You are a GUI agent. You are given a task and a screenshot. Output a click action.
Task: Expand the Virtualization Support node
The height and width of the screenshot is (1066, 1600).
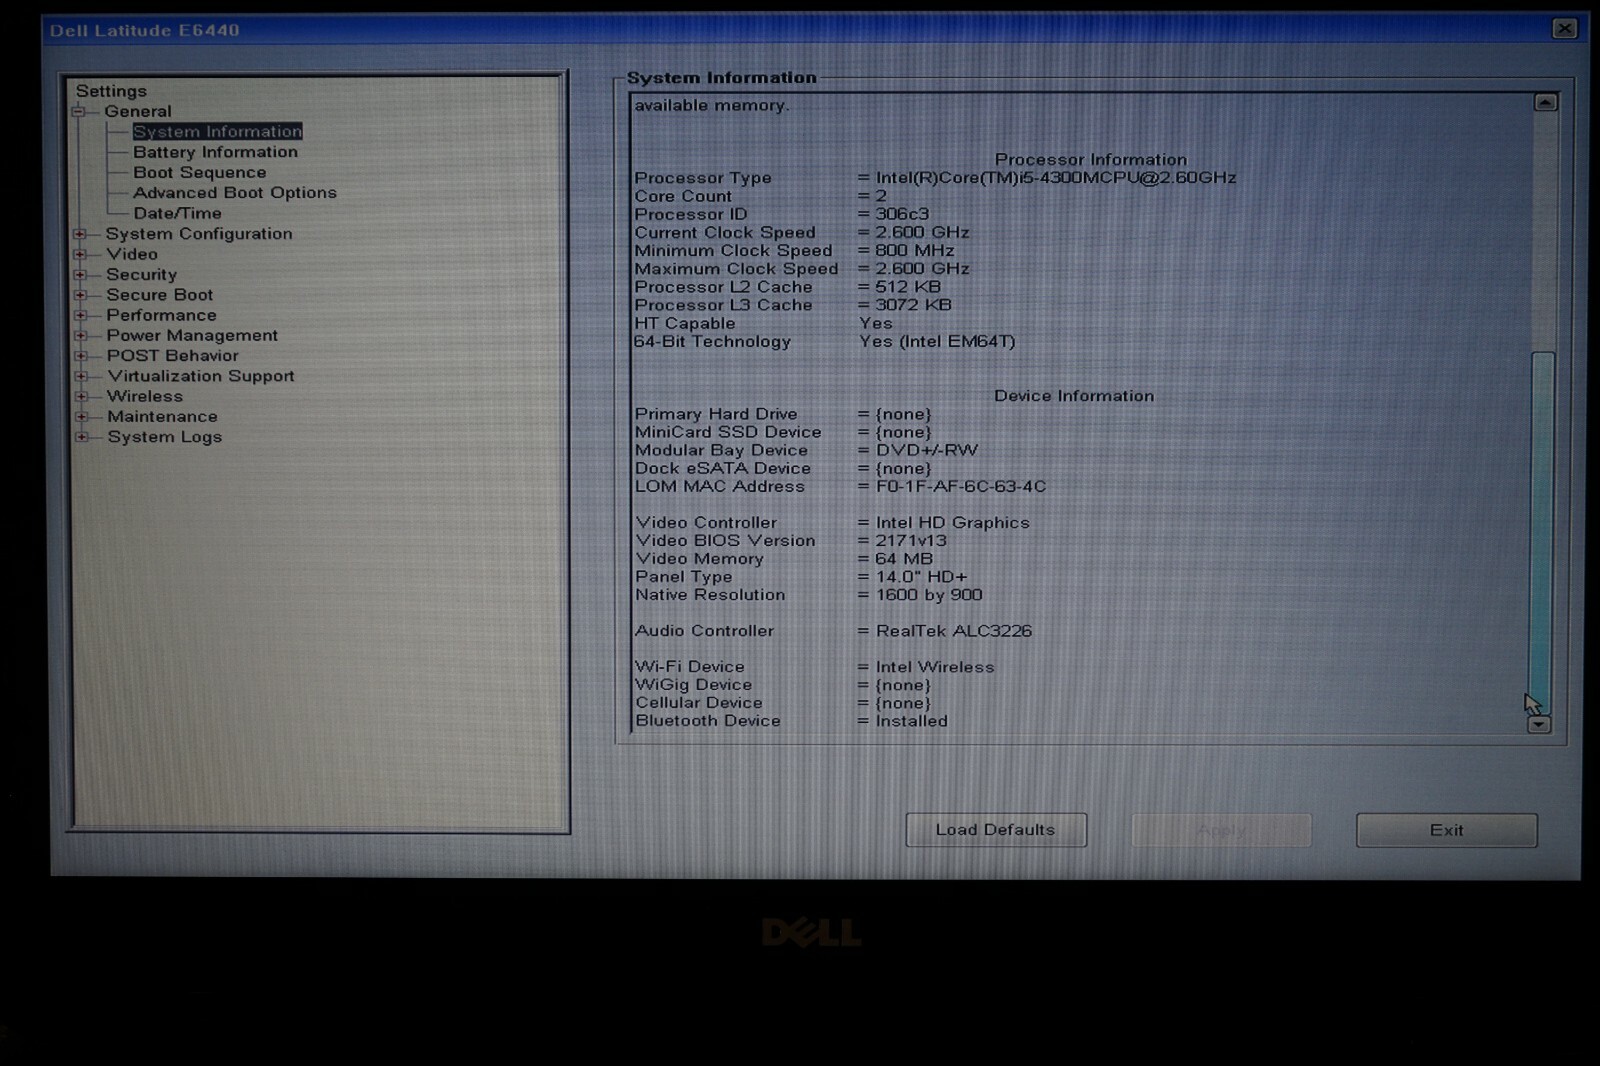click(x=81, y=376)
